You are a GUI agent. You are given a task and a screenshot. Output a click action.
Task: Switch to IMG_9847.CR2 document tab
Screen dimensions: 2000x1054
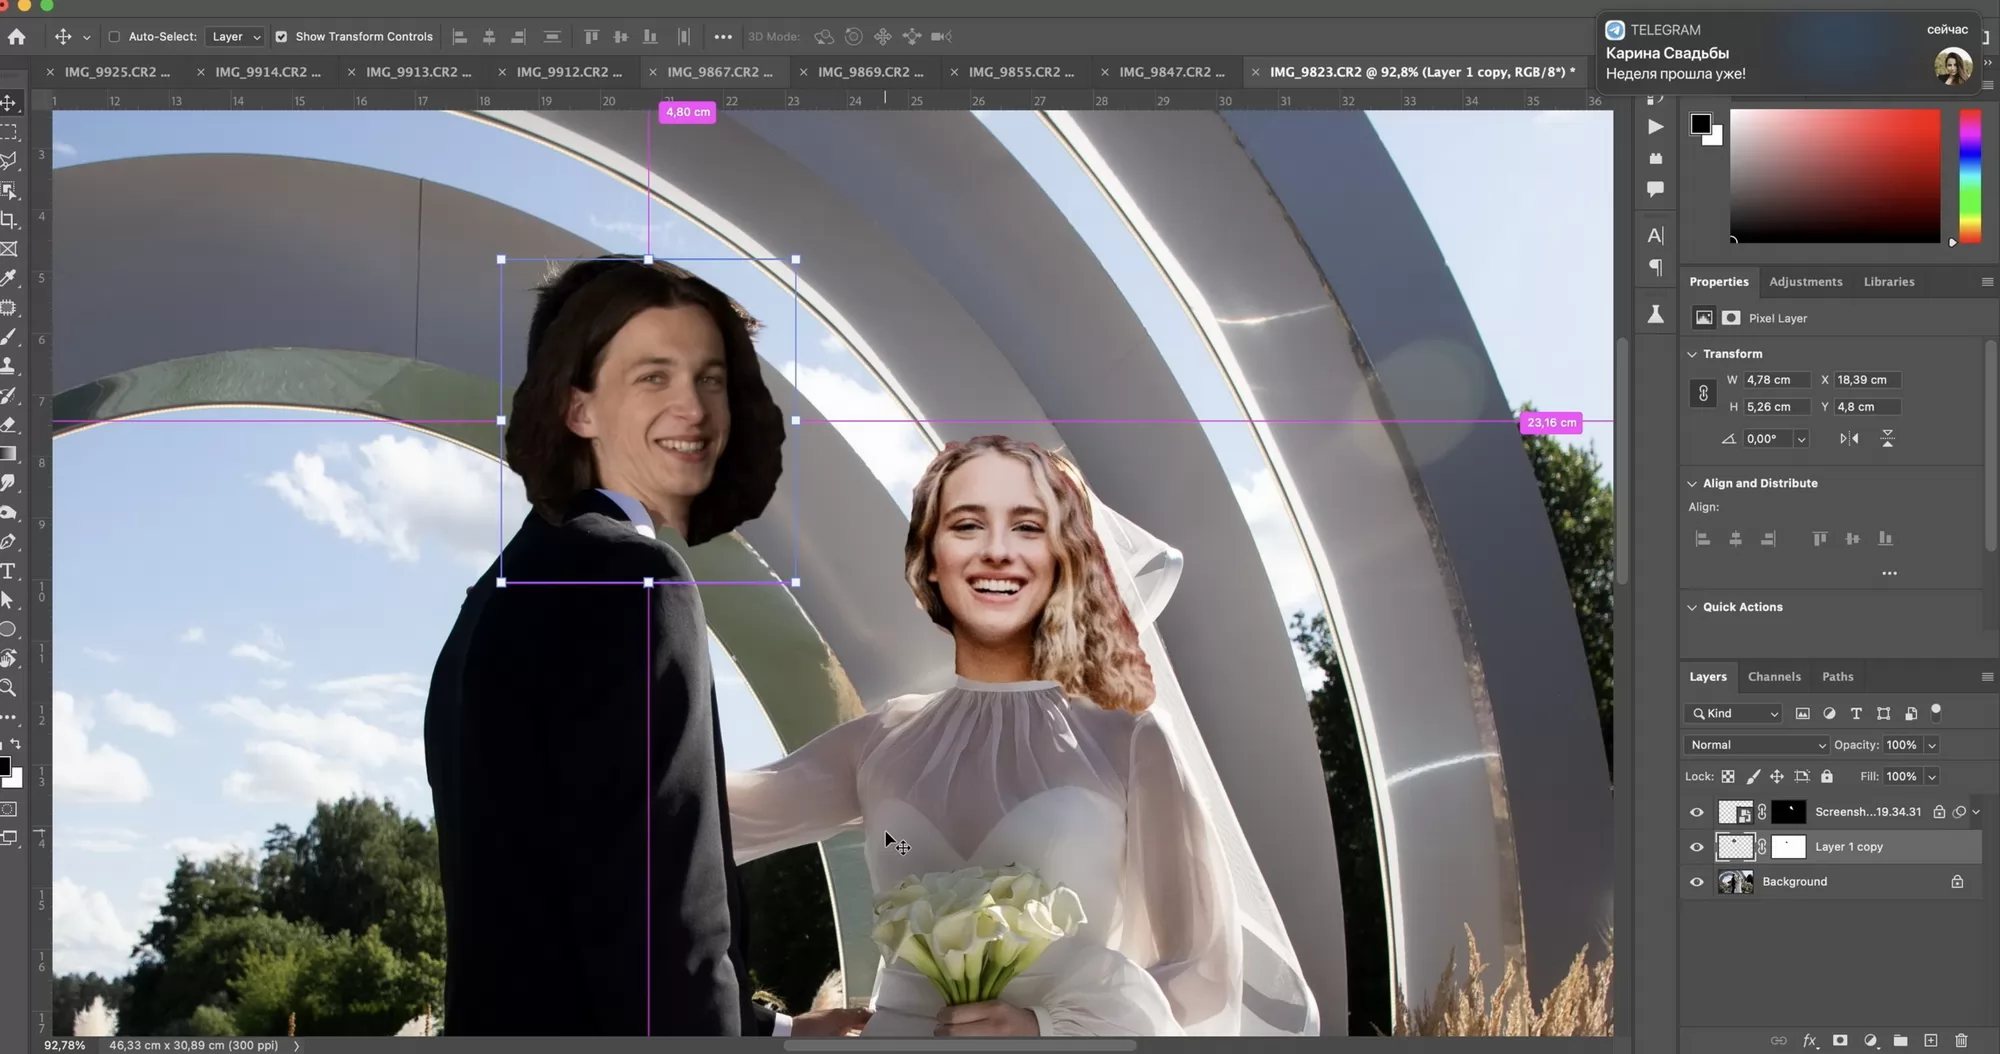[1172, 72]
